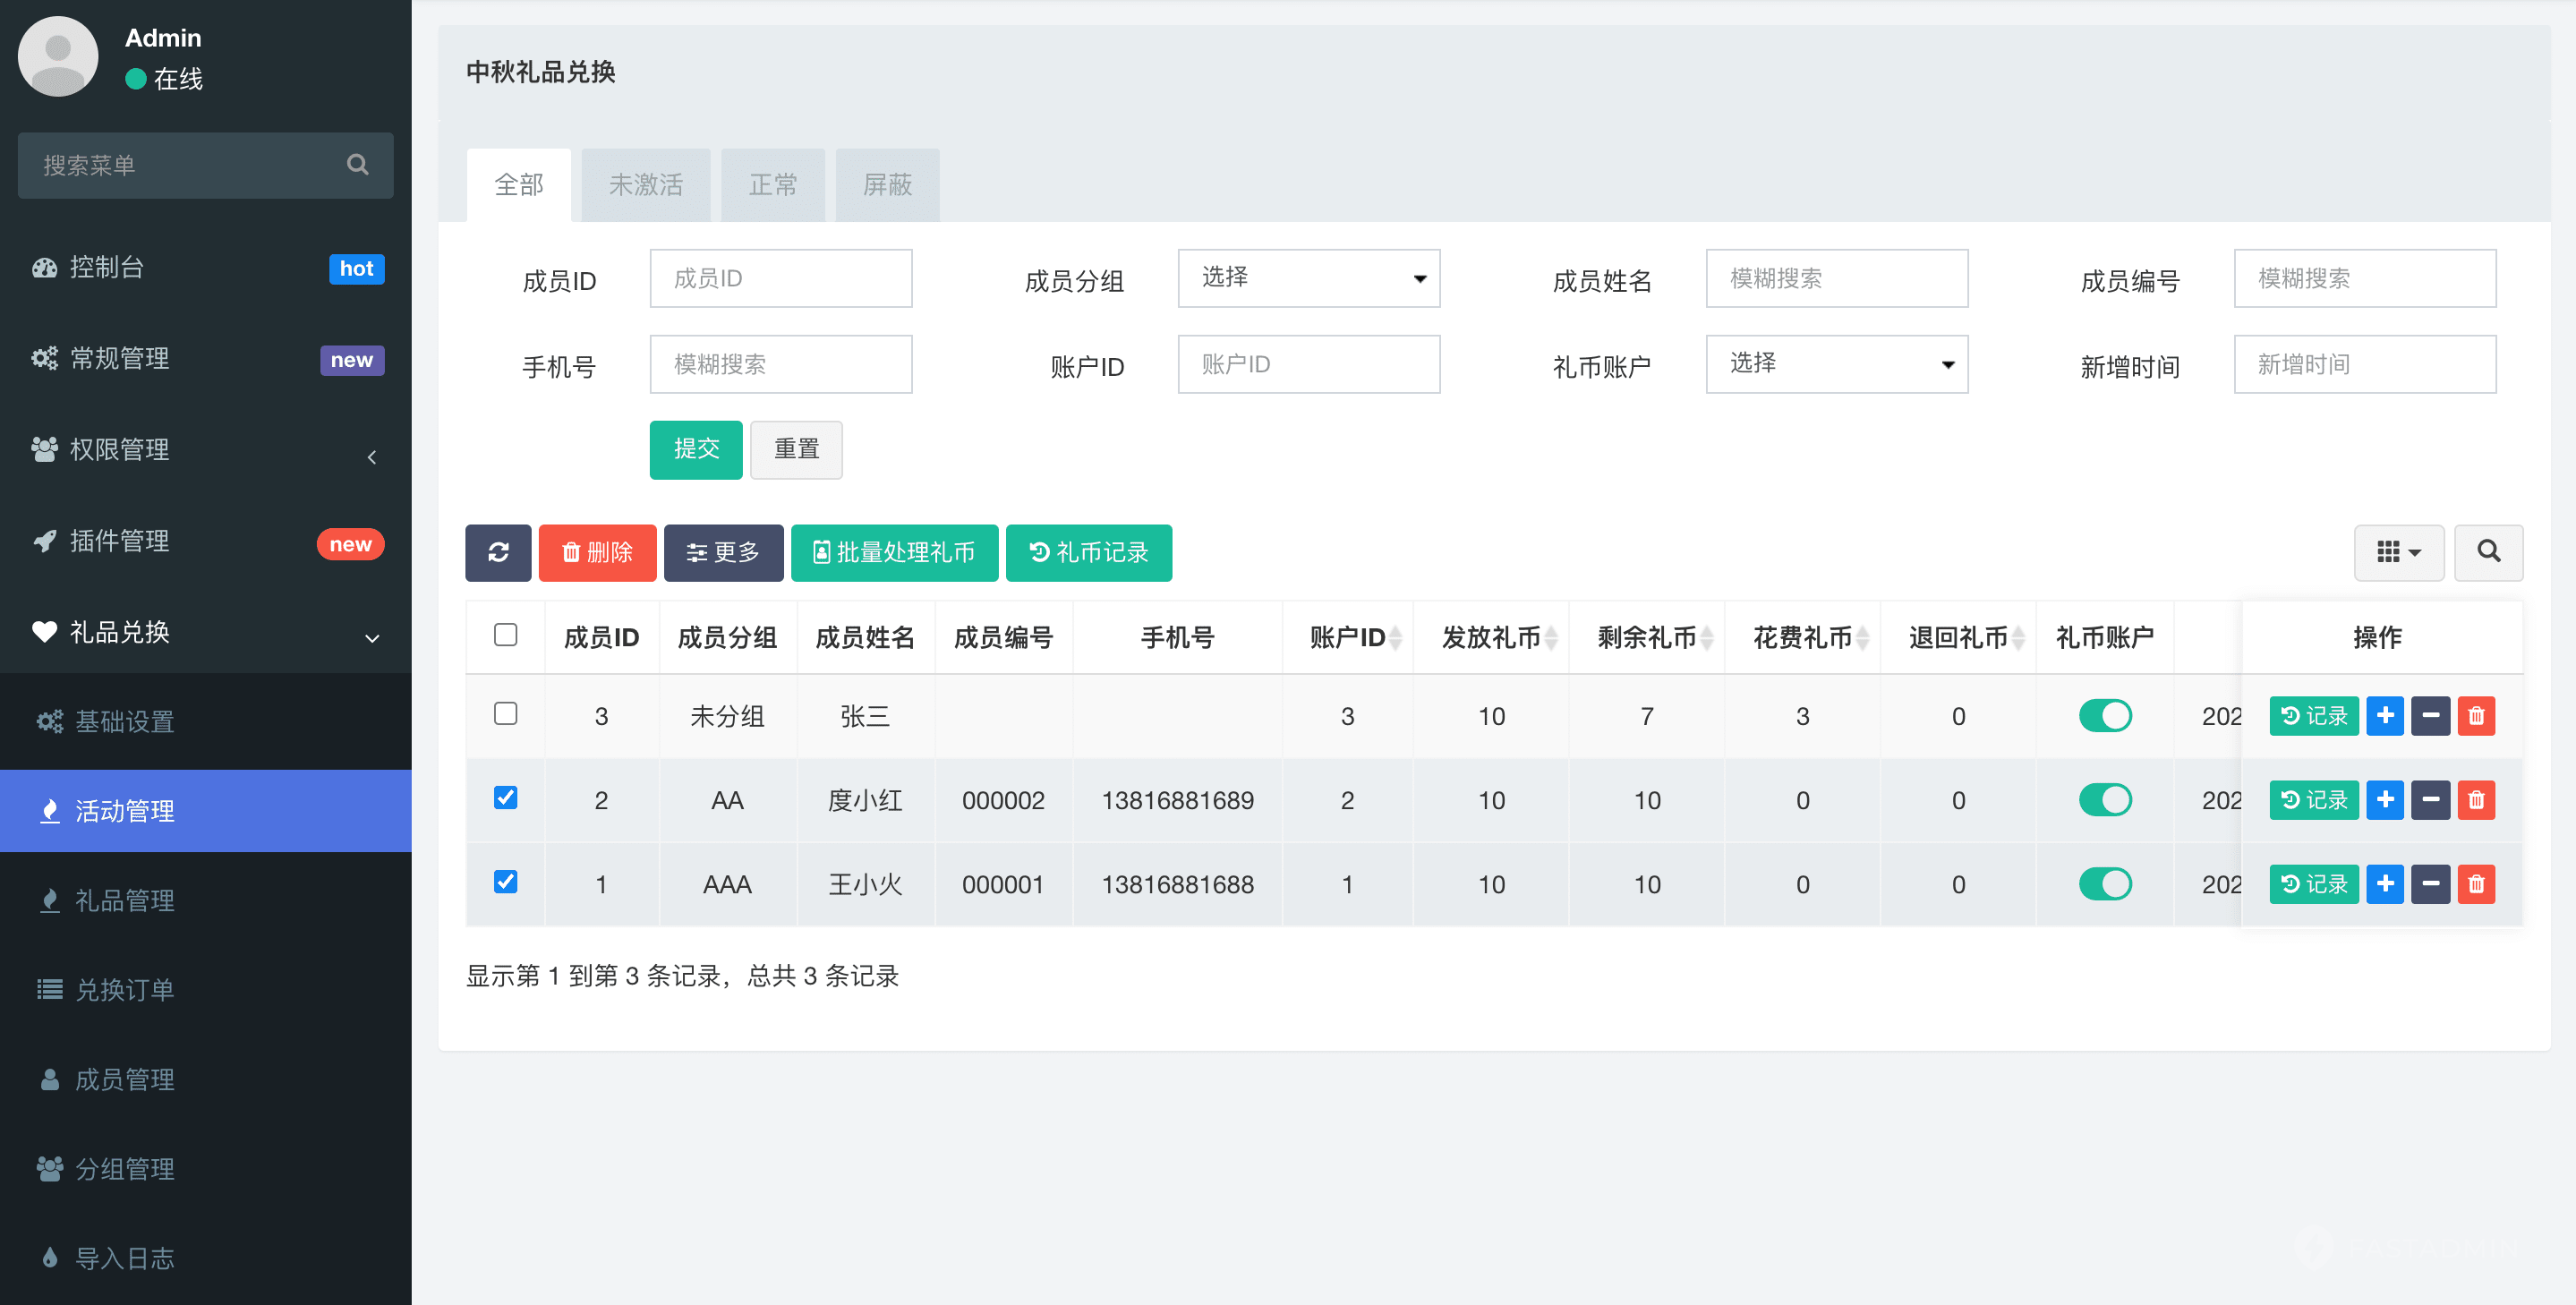Click the 记录 history button for 张三
Viewport: 2576px width, 1305px height.
(x=2313, y=716)
